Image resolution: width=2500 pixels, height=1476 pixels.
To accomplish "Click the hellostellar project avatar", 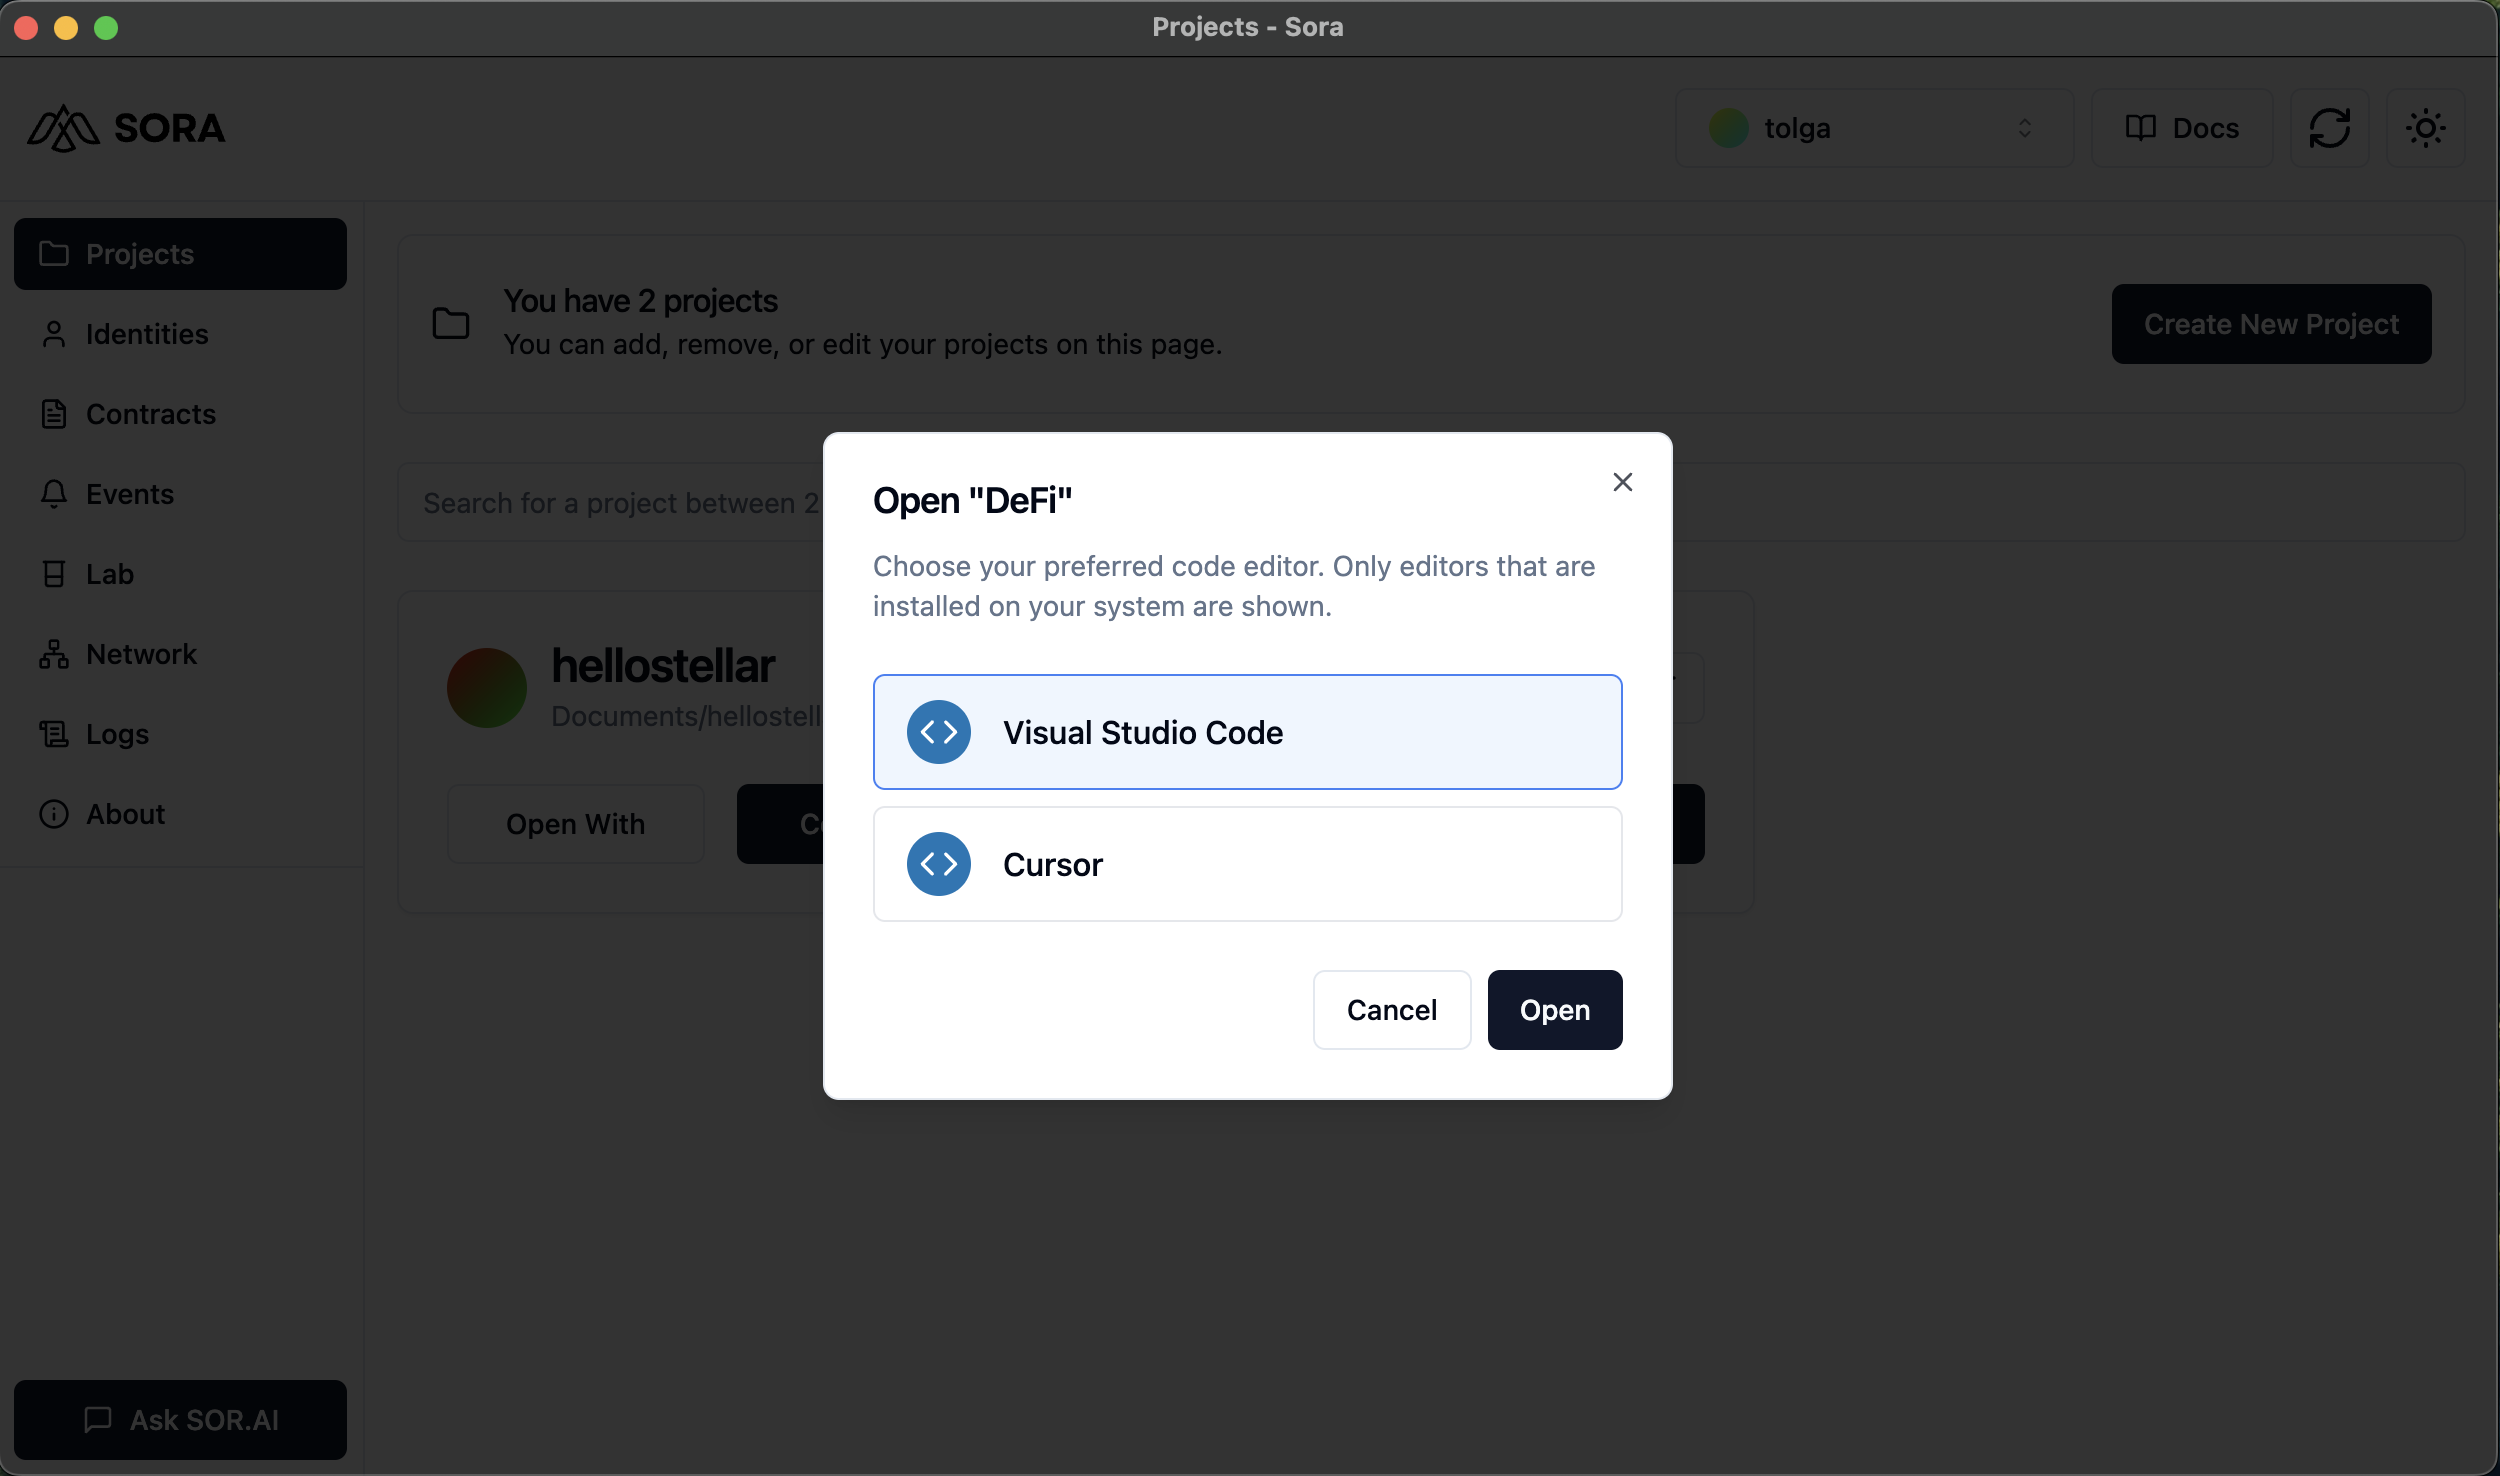I will click(x=487, y=688).
